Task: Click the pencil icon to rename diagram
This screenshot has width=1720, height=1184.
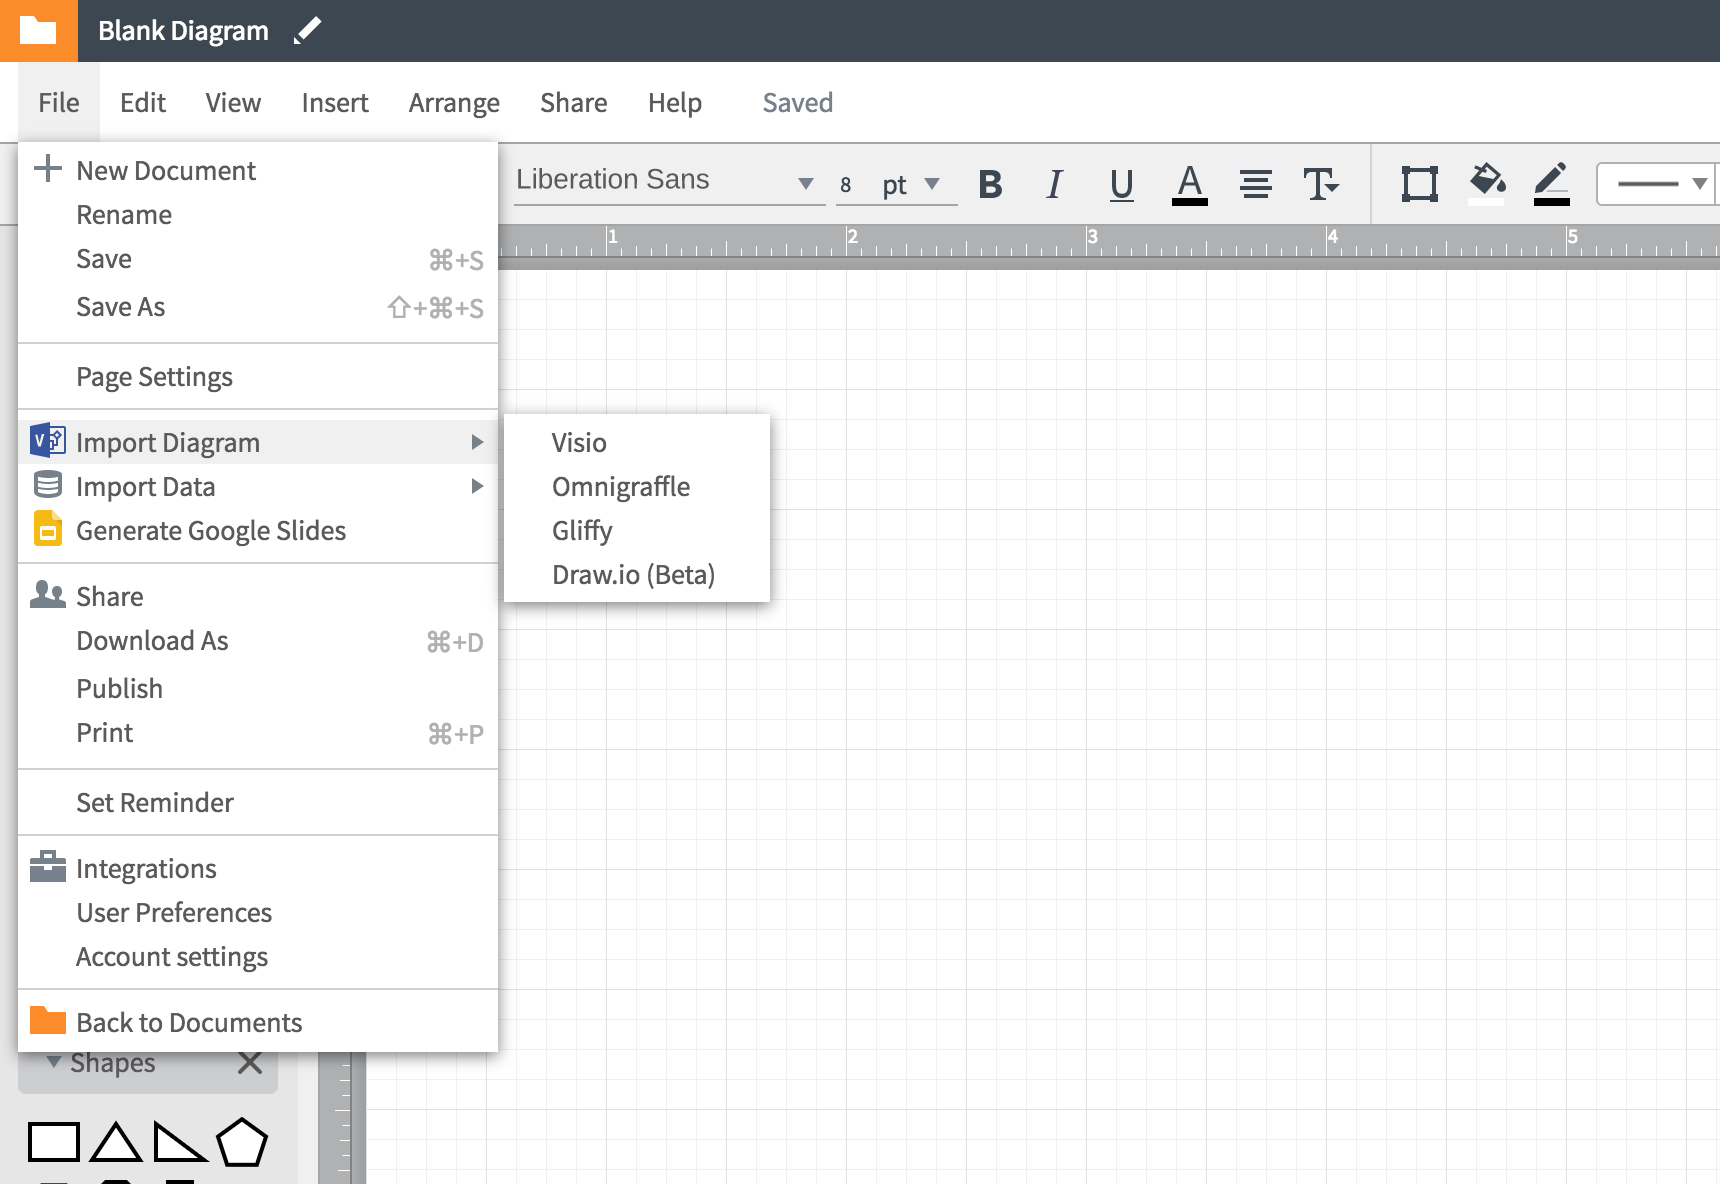Action: tap(307, 31)
